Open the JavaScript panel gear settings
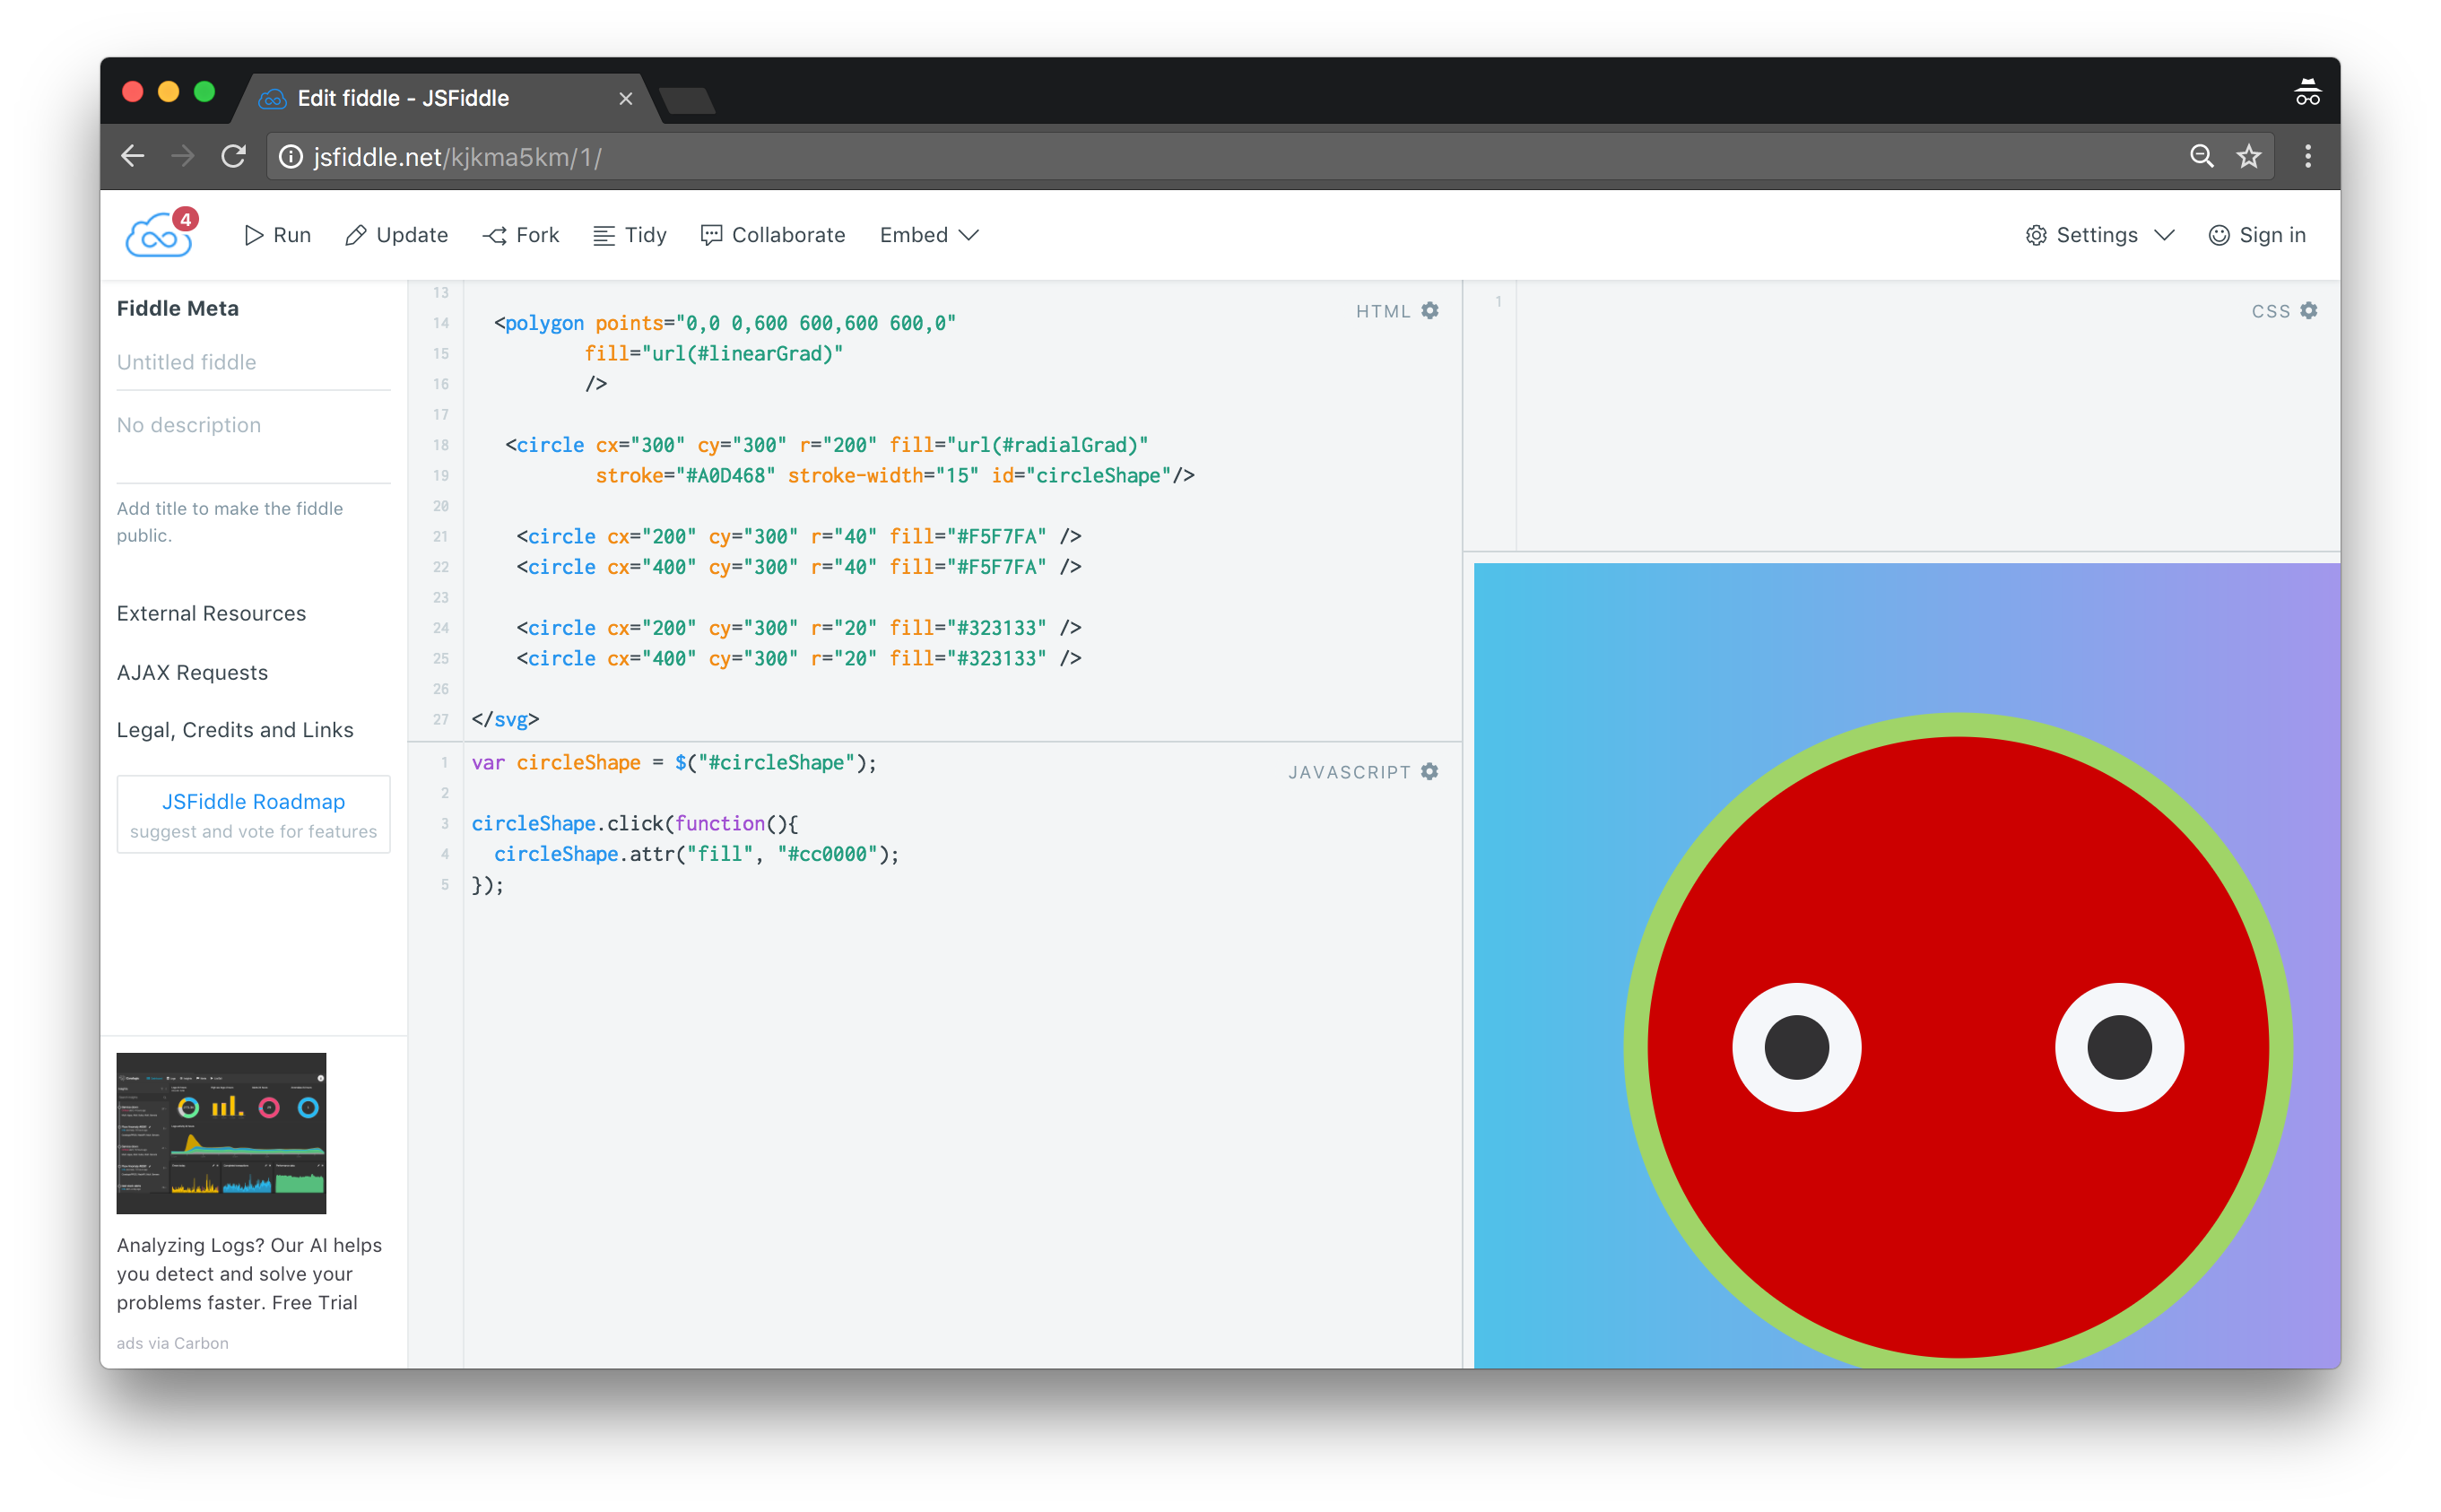 click(1430, 772)
